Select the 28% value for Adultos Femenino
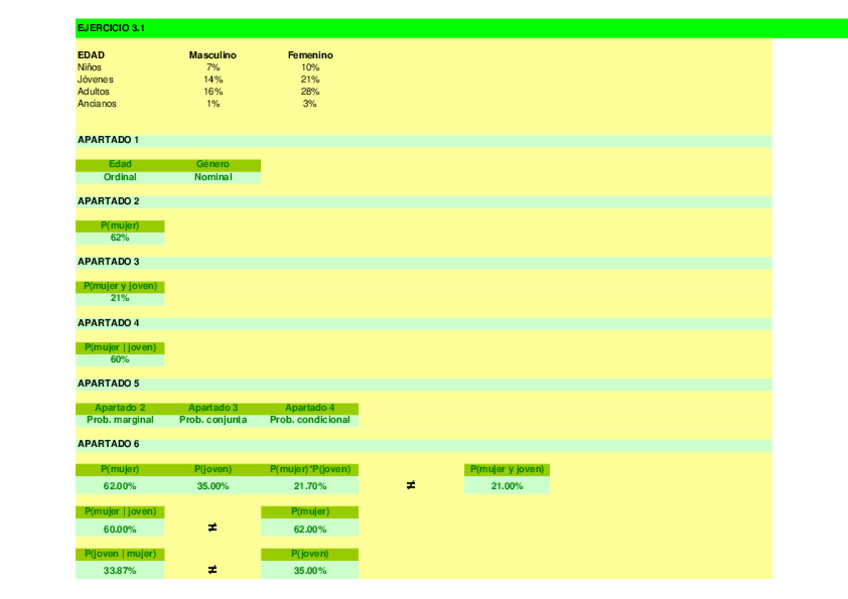The image size is (848, 599). pyautogui.click(x=310, y=91)
